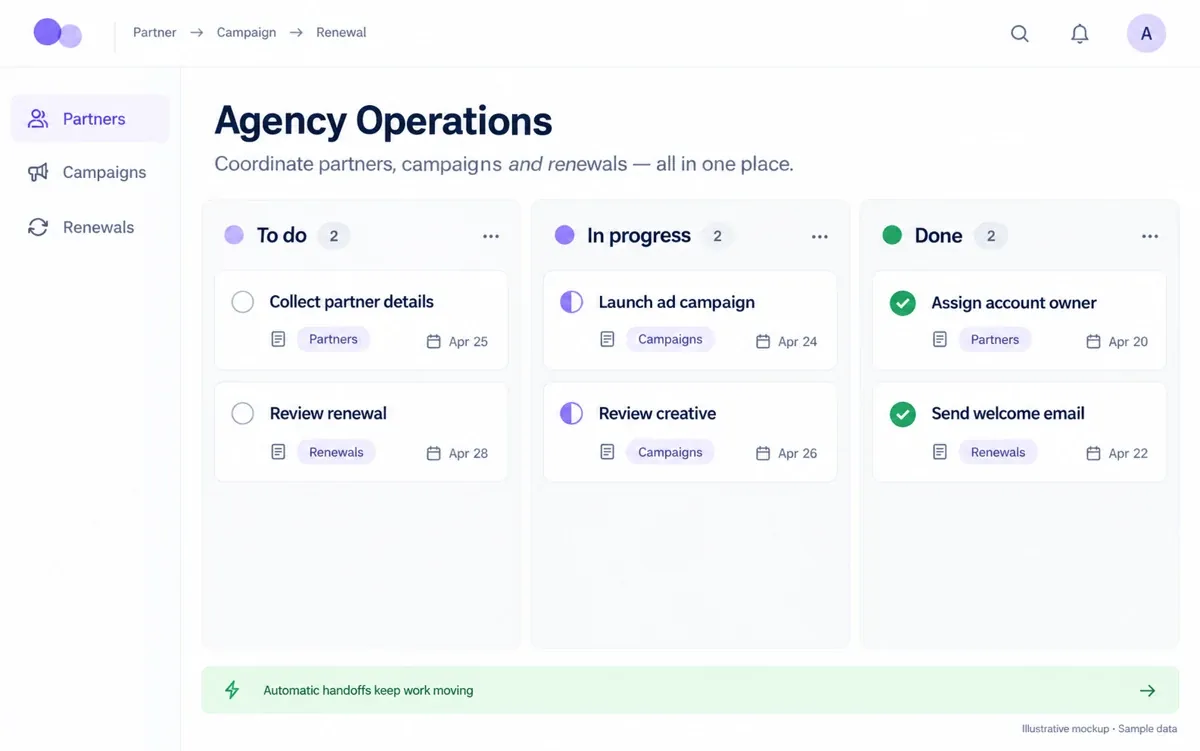This screenshot has height=751, width=1200.
Task: Uncheck Send welcome email green checkmark
Action: pos(903,414)
